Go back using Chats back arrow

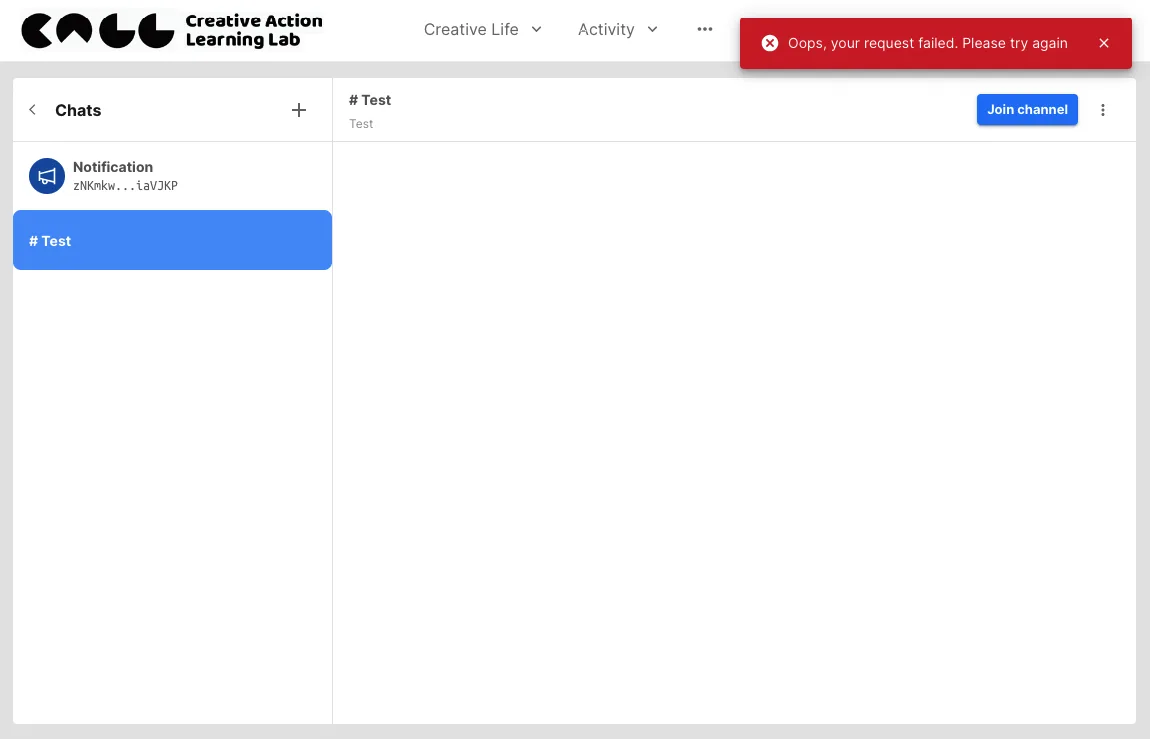[32, 110]
